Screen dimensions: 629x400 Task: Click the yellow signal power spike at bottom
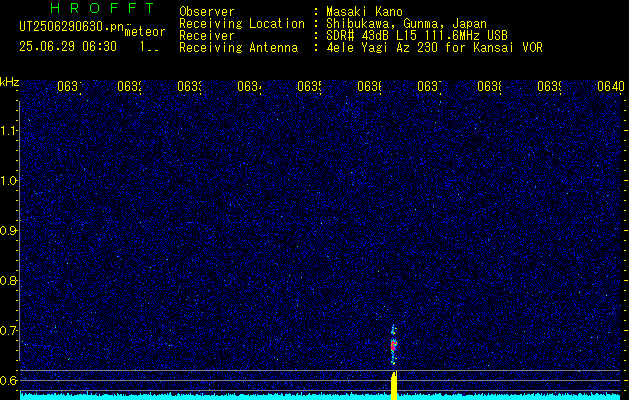pyautogui.click(x=394, y=386)
